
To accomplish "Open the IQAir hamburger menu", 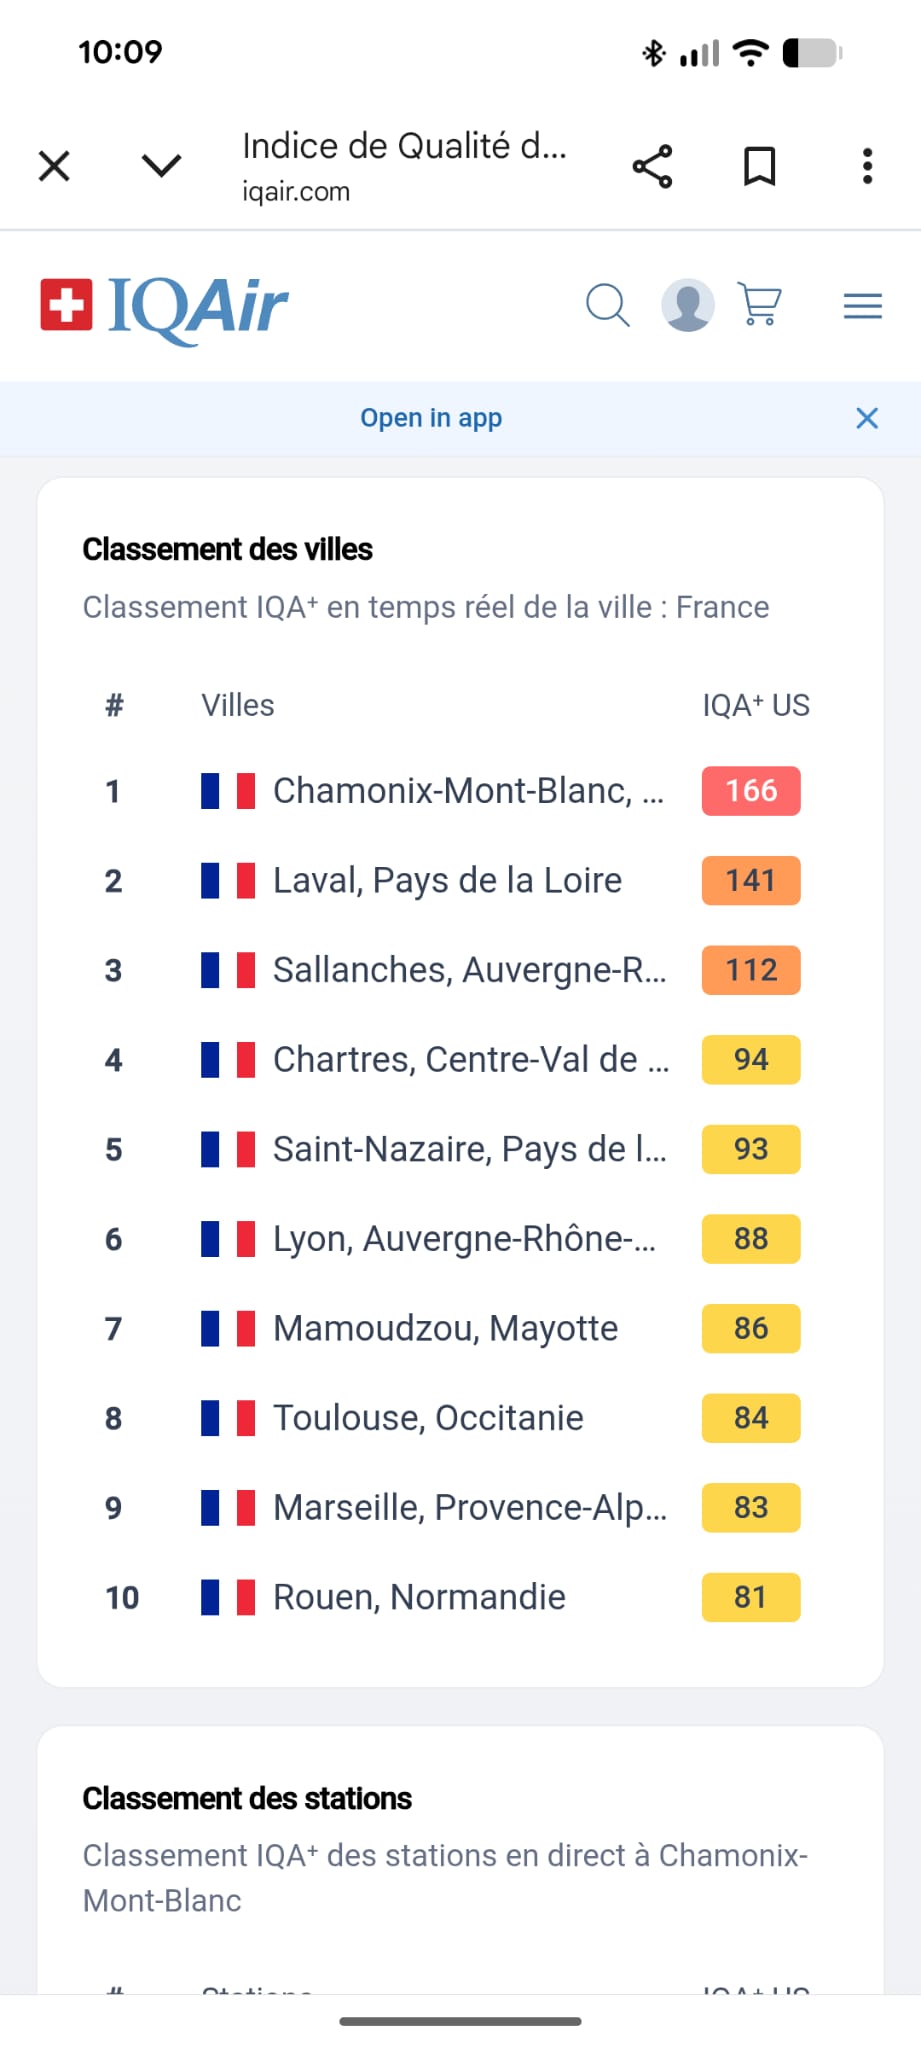I will coord(862,305).
